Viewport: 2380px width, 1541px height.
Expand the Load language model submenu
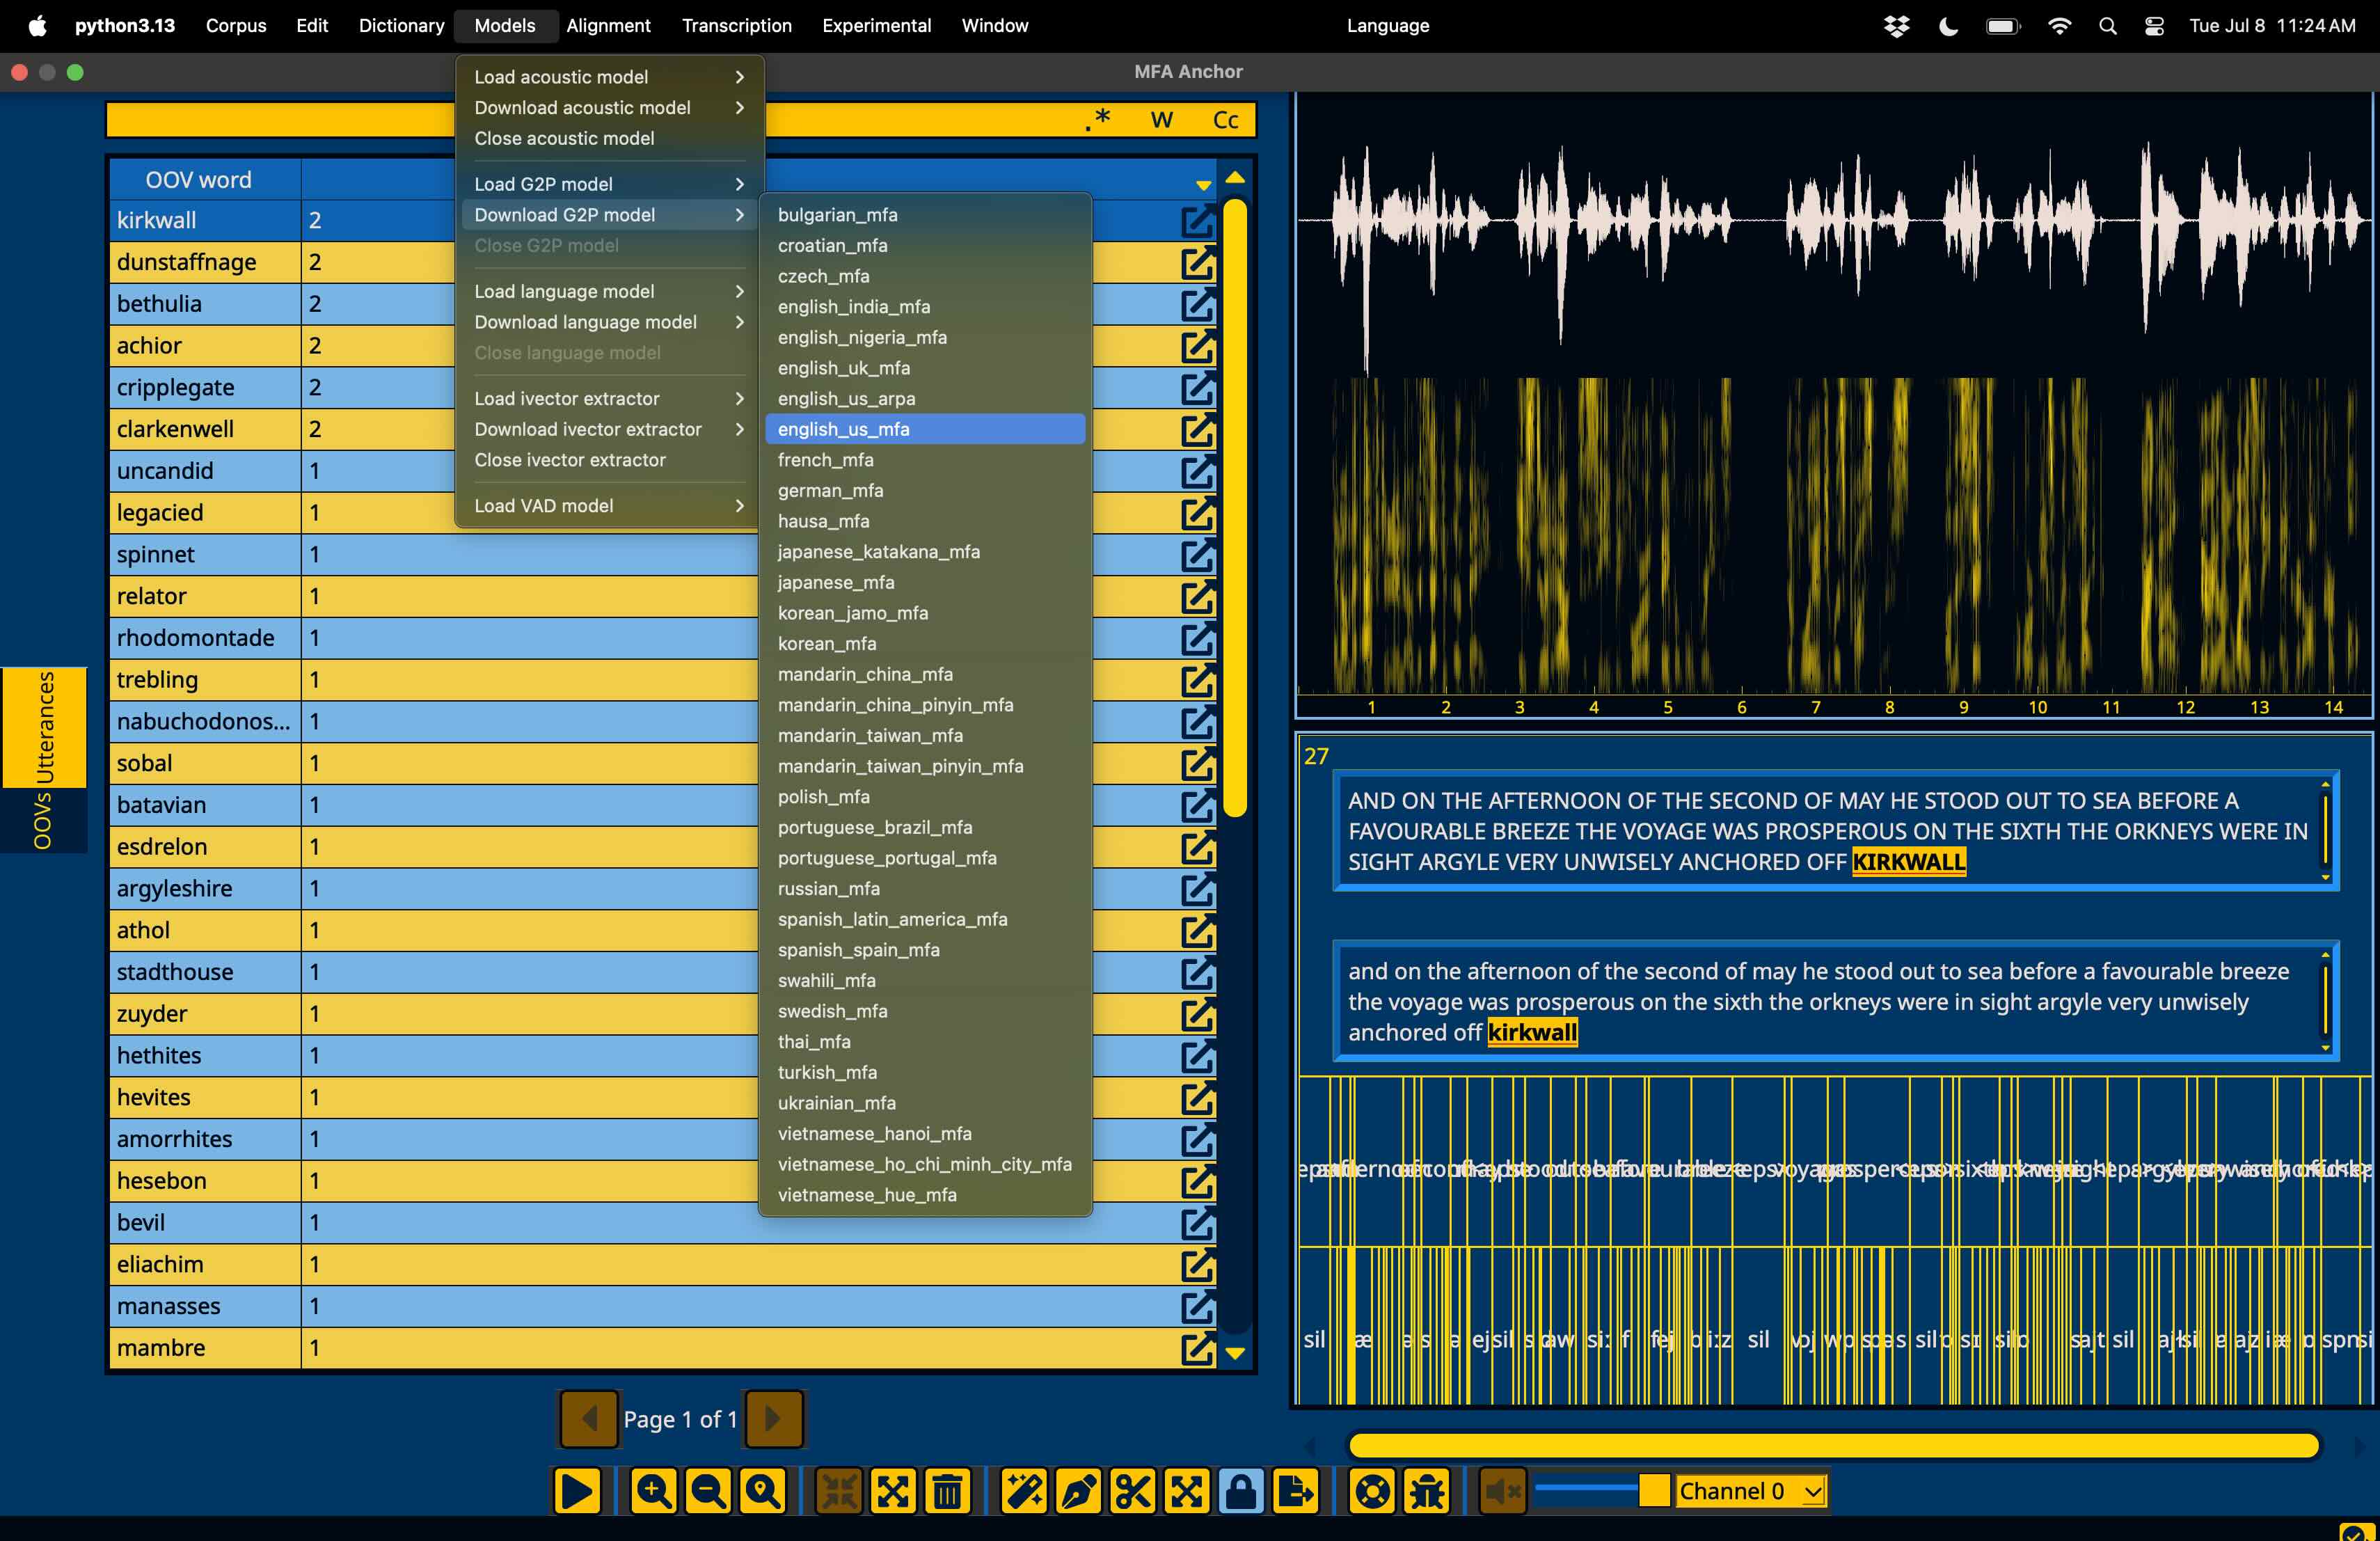pos(609,291)
